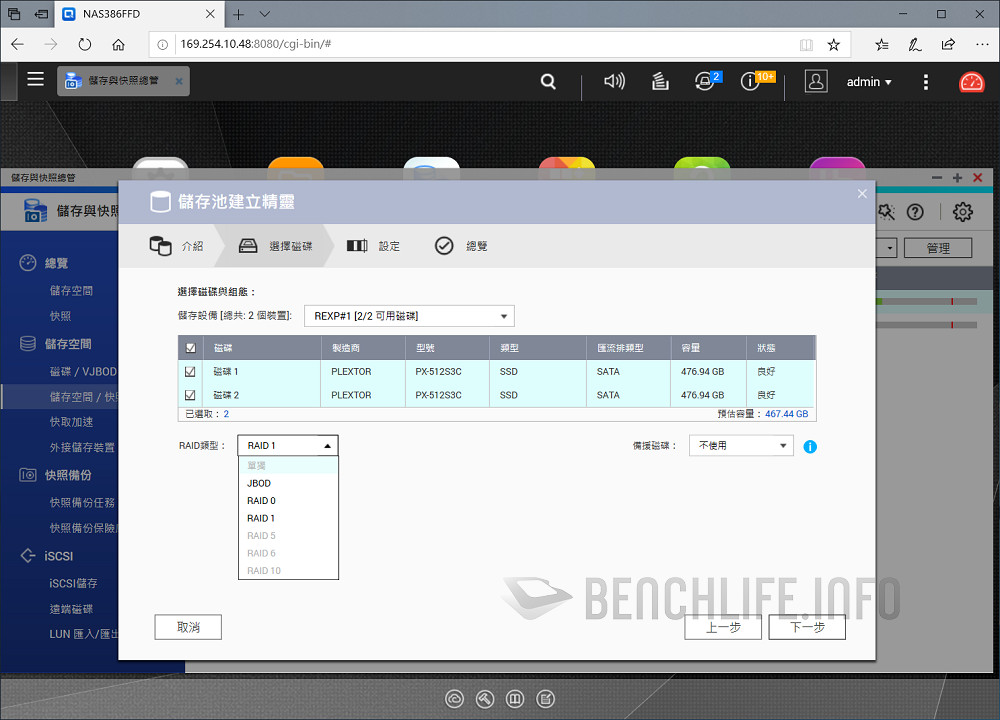
Task: Expand the REXP#1 enclosure dropdown
Action: tap(408, 316)
